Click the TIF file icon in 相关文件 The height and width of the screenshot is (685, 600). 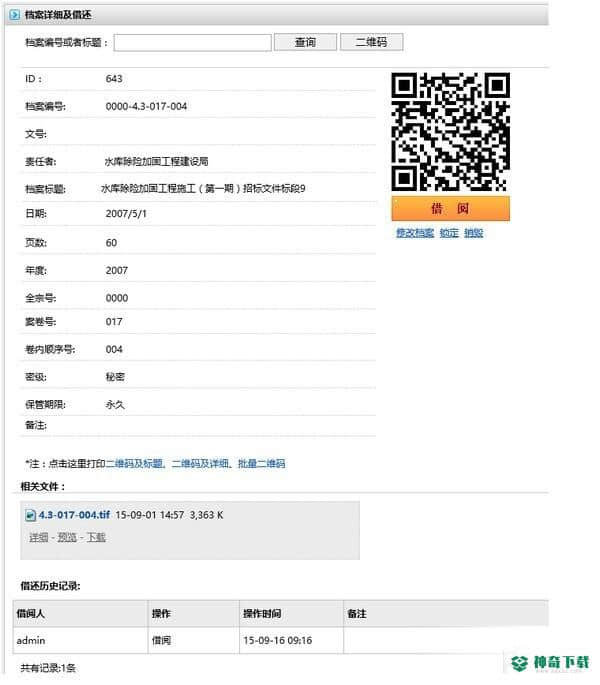click(30, 515)
